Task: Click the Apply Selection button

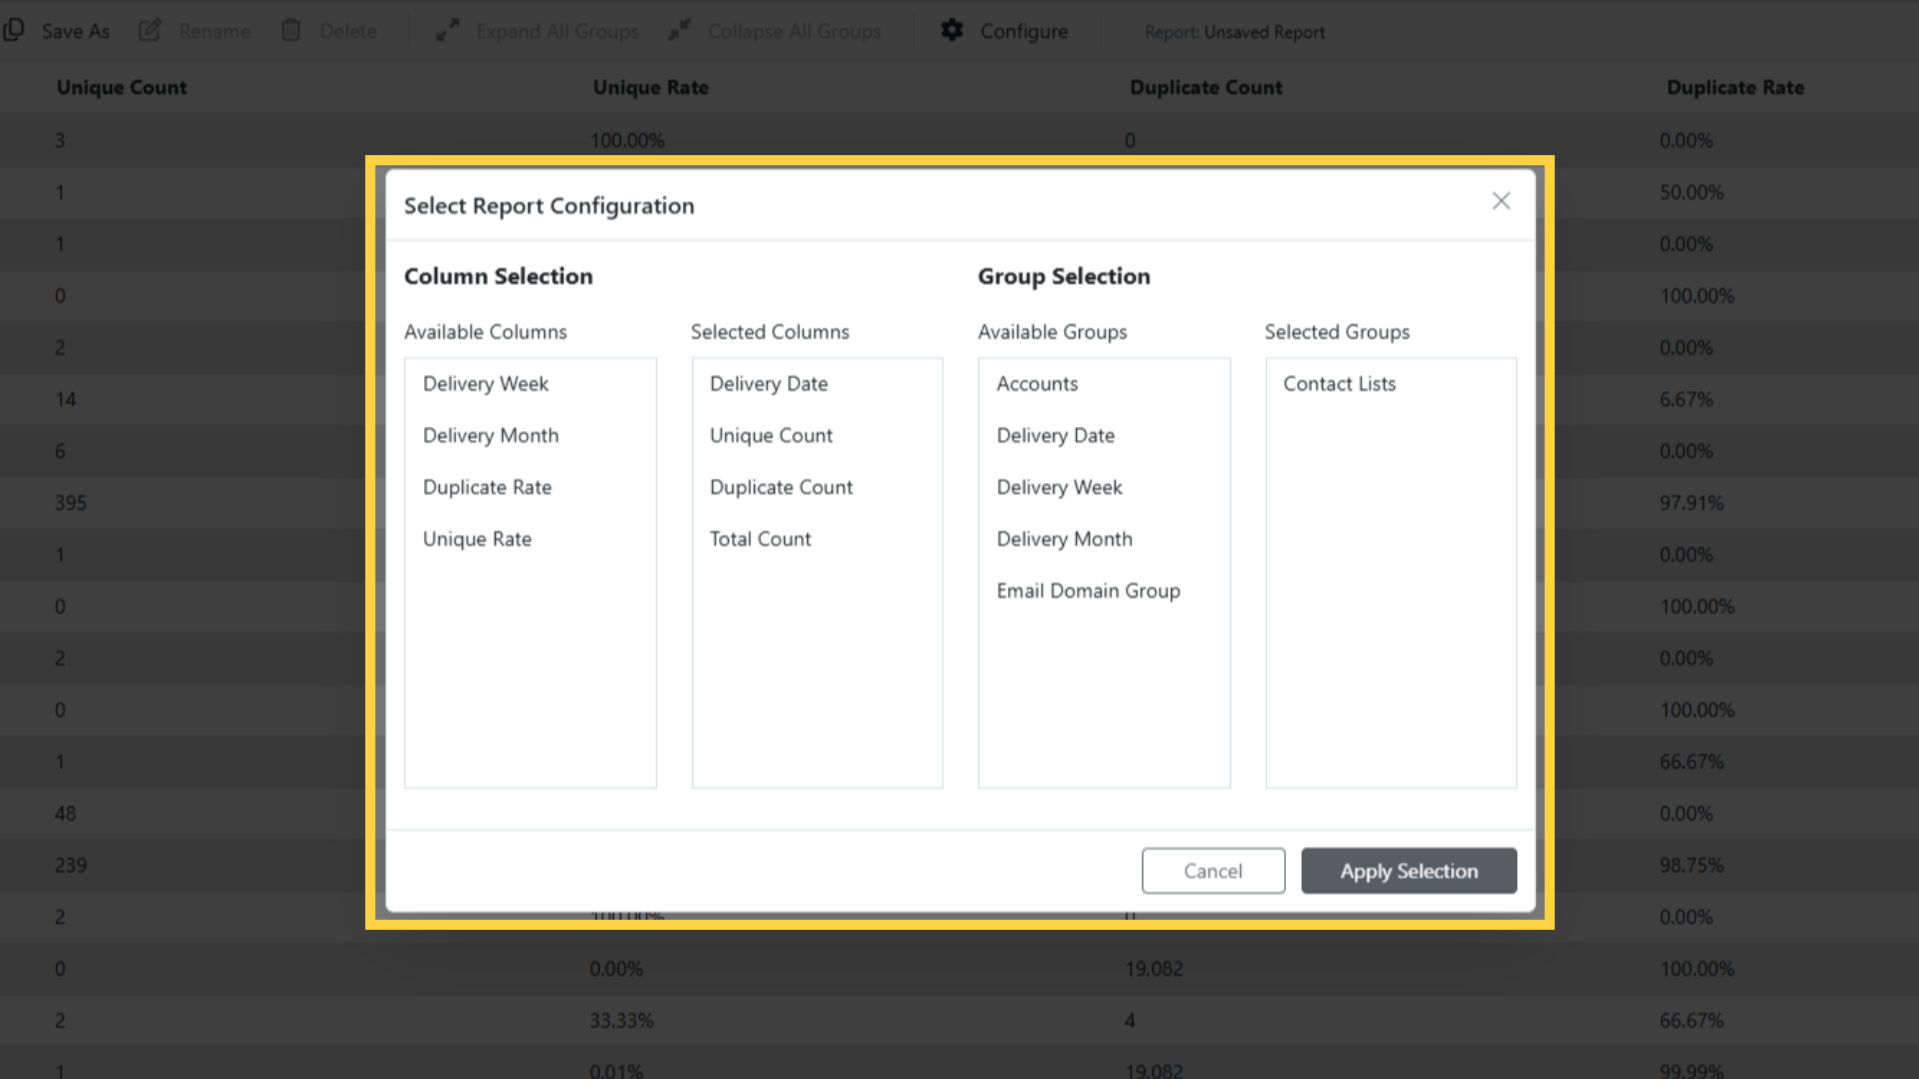Action: click(1408, 870)
